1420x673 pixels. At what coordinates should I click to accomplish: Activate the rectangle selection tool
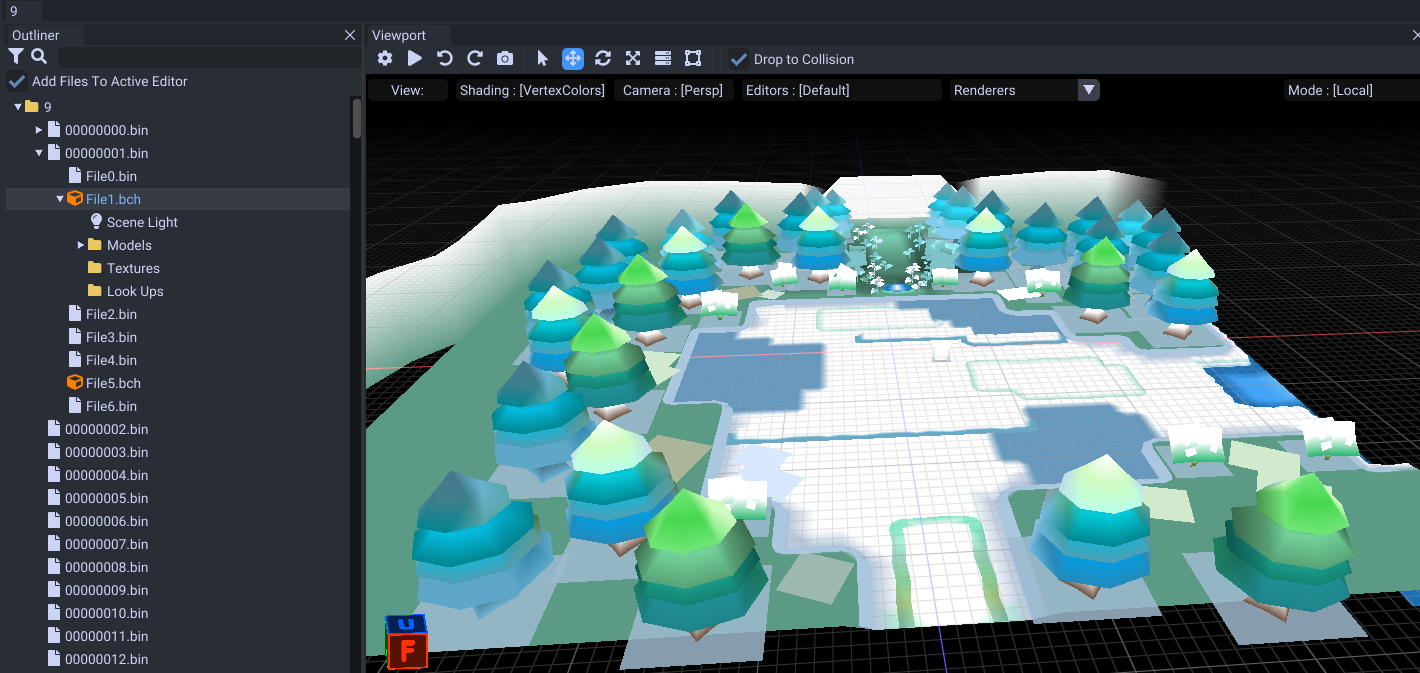[x=692, y=58]
